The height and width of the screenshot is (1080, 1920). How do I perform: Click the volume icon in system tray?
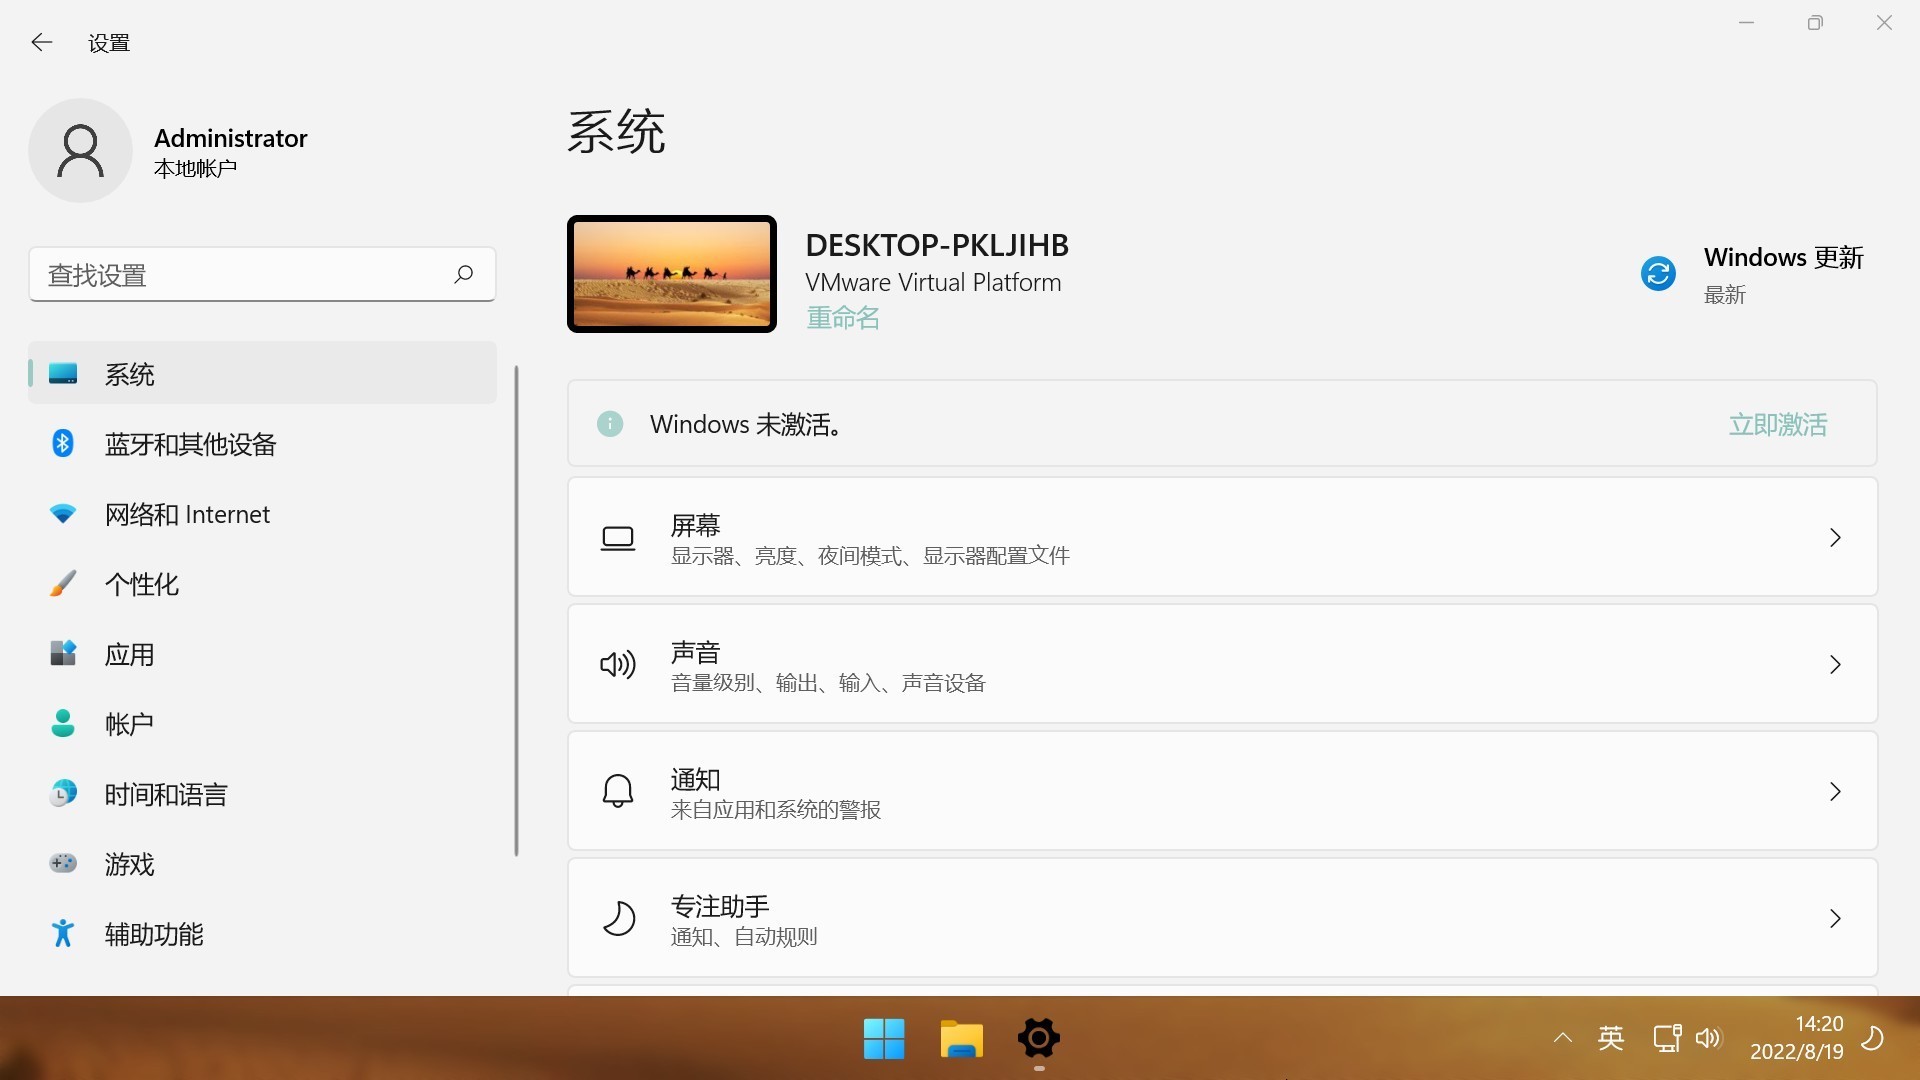(1708, 1038)
